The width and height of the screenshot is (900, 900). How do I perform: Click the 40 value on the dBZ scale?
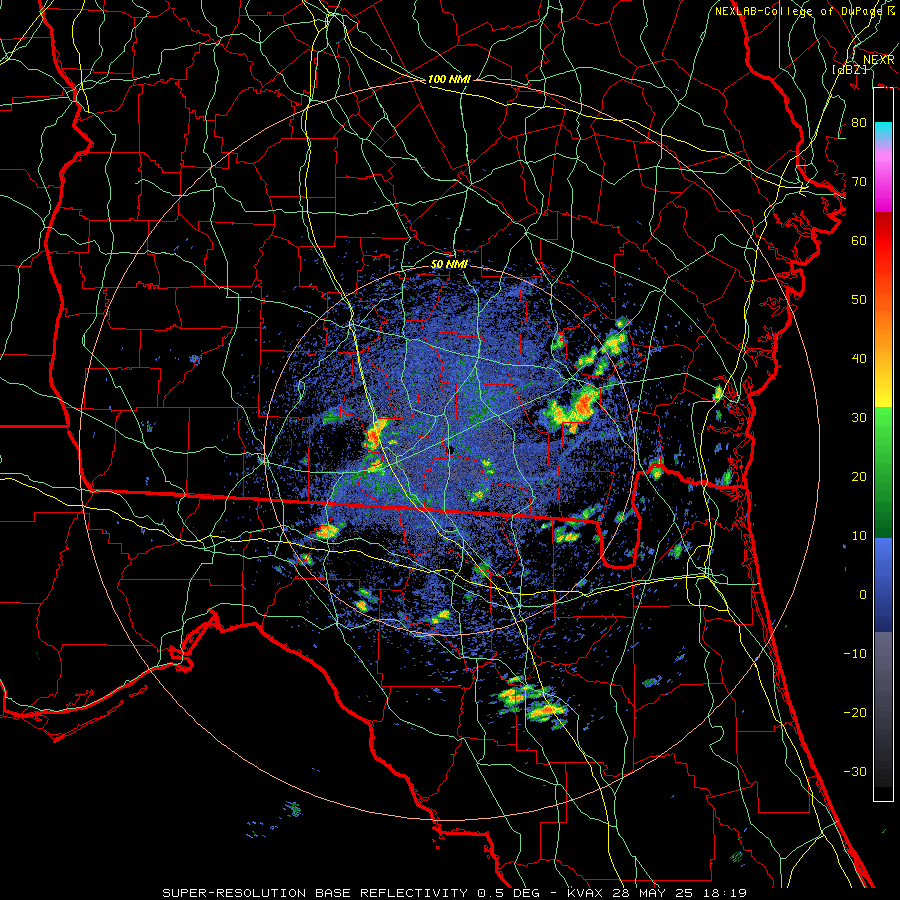[x=859, y=359]
